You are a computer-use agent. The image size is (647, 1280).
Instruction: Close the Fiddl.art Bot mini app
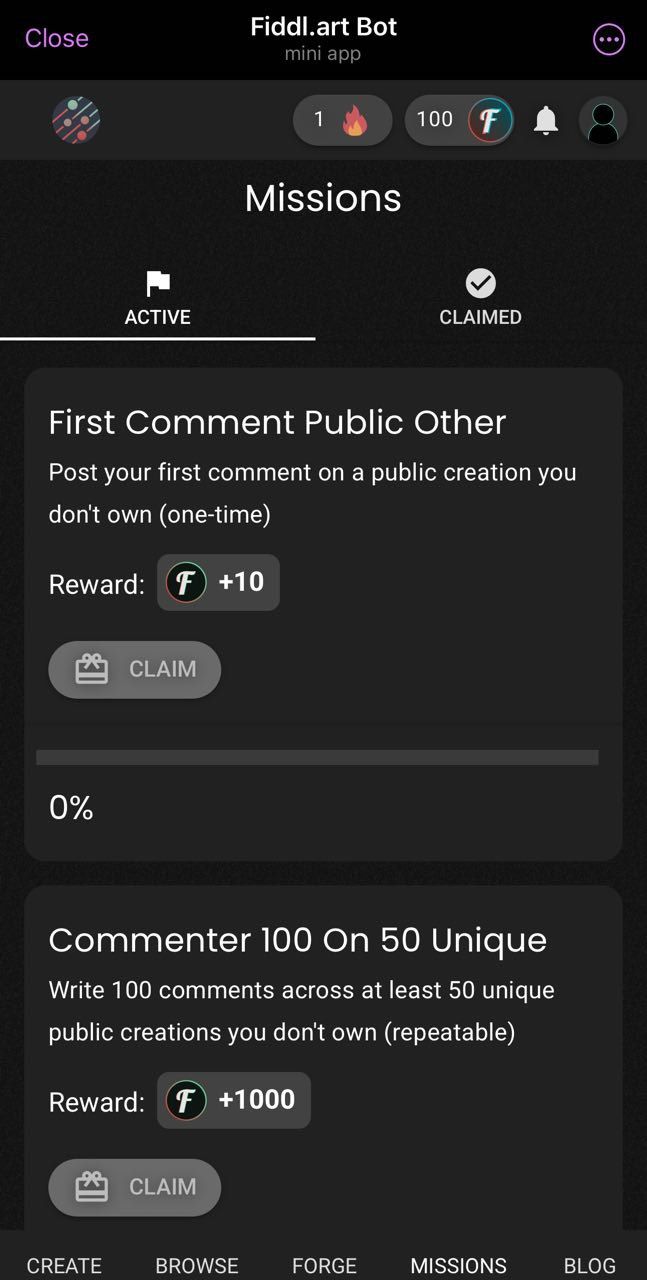(x=56, y=39)
